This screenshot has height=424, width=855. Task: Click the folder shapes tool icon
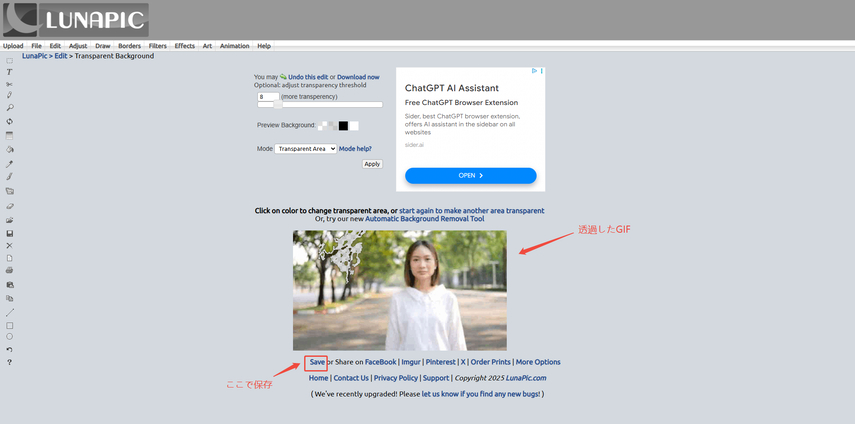click(9, 191)
